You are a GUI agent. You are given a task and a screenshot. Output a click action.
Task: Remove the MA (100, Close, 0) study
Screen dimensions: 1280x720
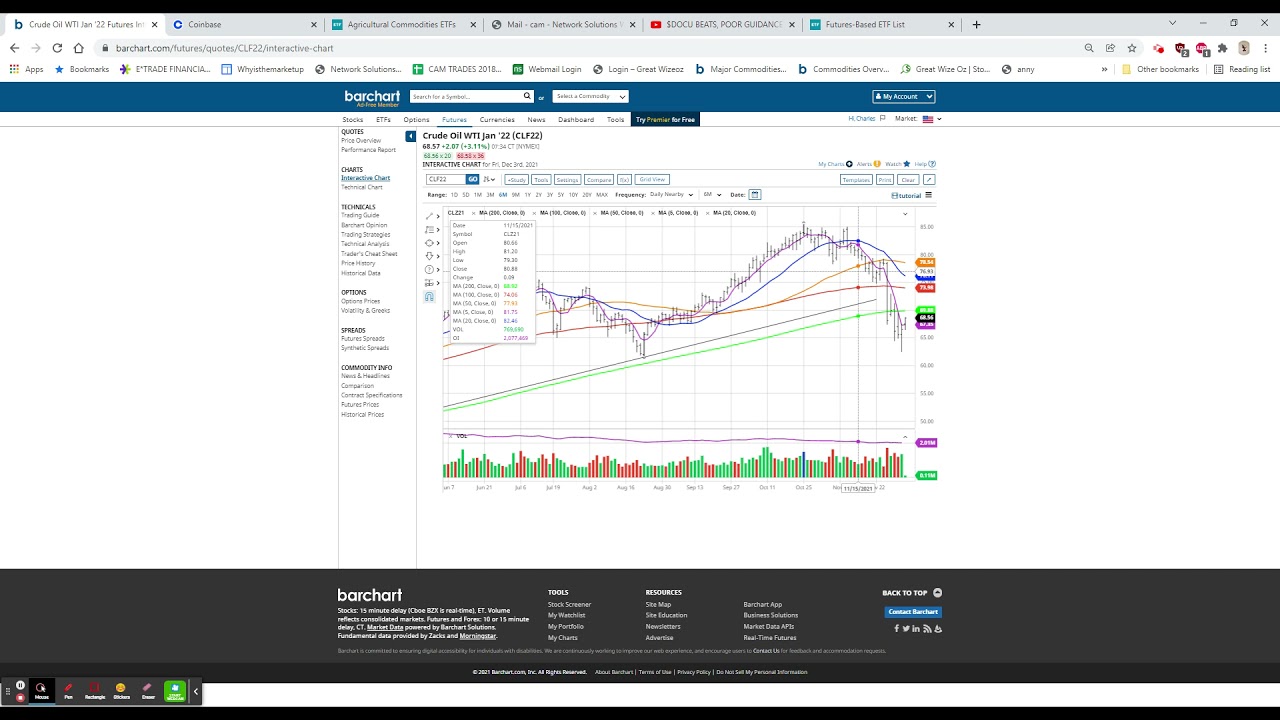pyautogui.click(x=534, y=213)
